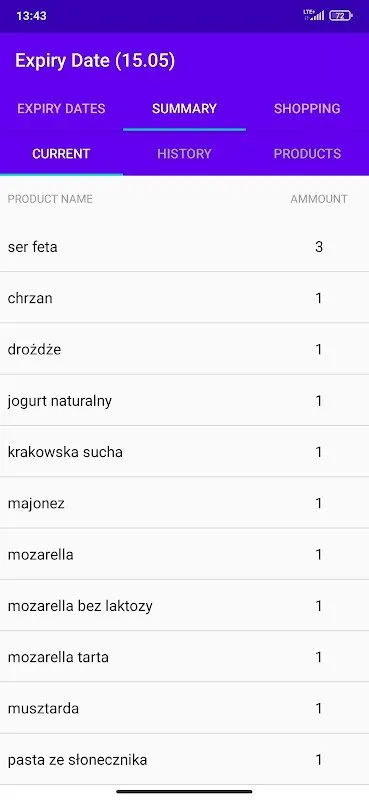Select the Current sub-tab
This screenshot has height=800, width=369.
[61, 154]
